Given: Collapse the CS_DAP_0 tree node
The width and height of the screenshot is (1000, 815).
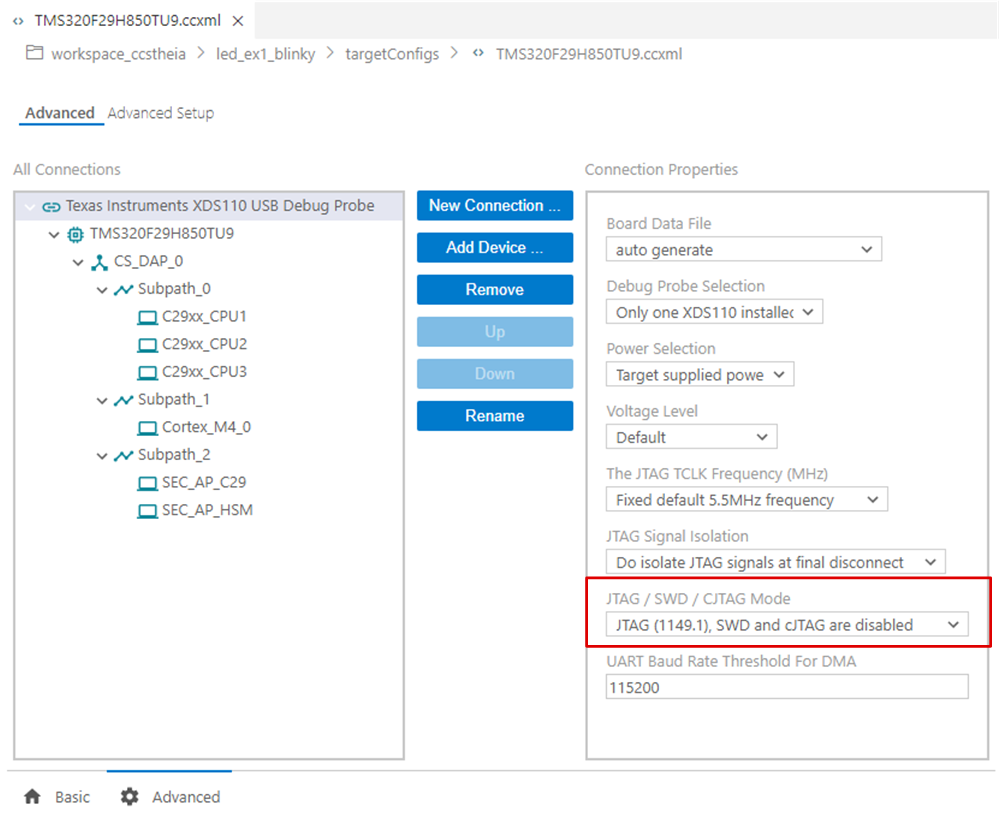Looking at the screenshot, I should point(78,262).
